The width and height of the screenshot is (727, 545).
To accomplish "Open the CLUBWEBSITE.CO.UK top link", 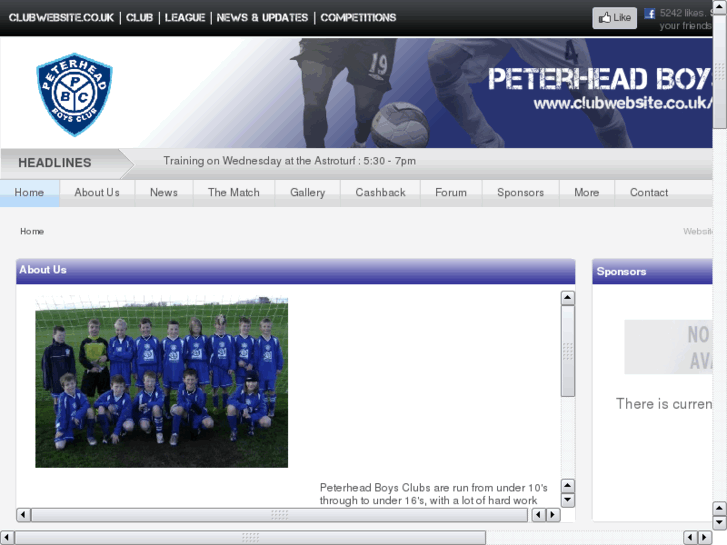I will [61, 18].
